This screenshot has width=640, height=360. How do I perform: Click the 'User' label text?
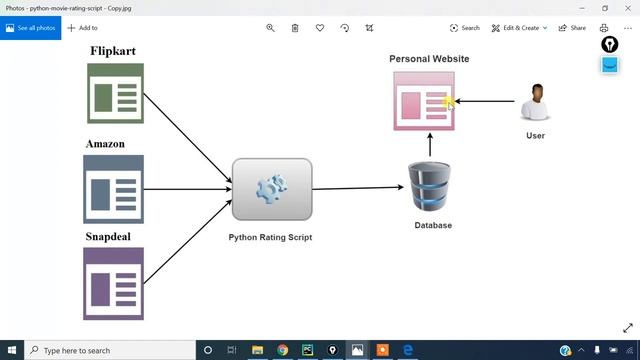pyautogui.click(x=535, y=136)
